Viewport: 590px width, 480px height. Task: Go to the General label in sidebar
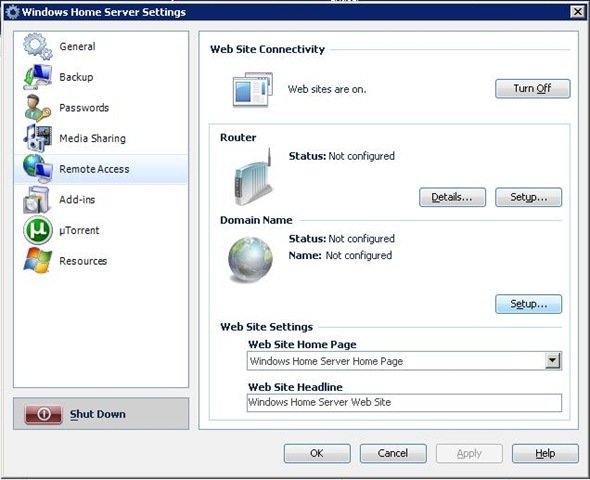(x=77, y=46)
